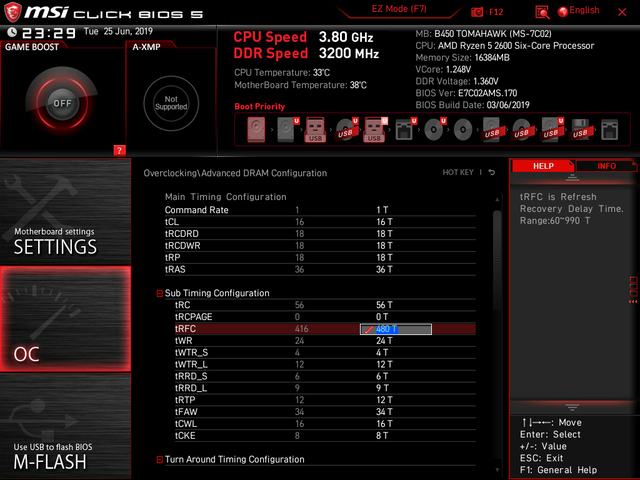
Task: Select the USB key boot icon without UEFI badge
Action: tap(315, 130)
